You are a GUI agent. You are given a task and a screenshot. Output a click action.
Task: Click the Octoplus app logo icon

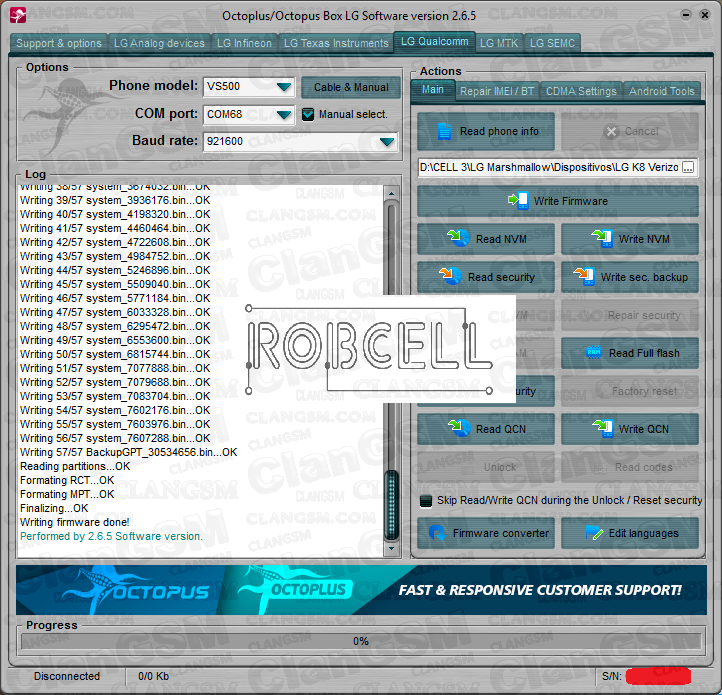(x=18, y=15)
